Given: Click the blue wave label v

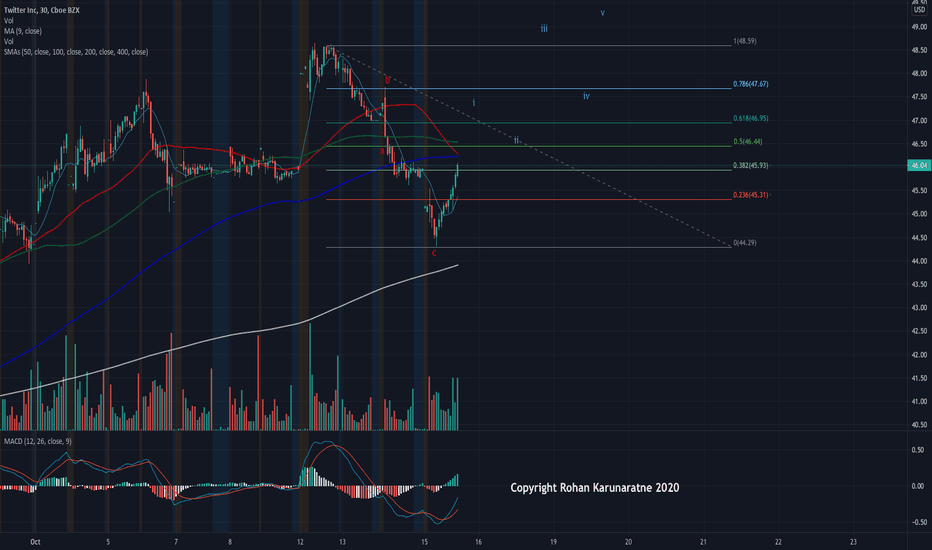Looking at the screenshot, I should pos(603,12).
